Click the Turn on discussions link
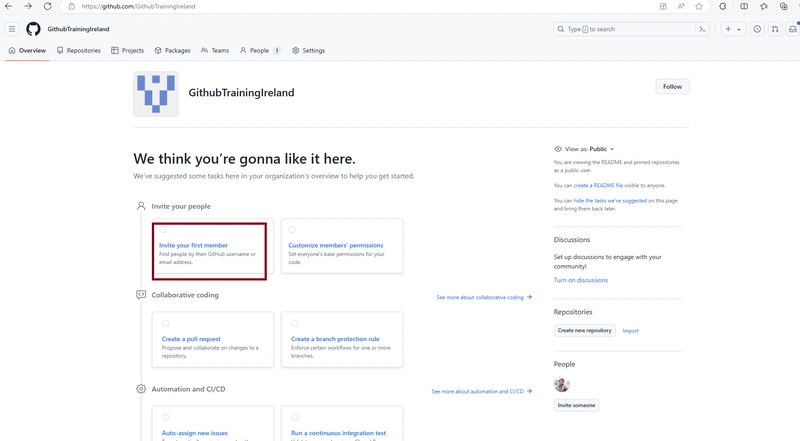Viewport: 800px width, 441px height. (x=581, y=280)
